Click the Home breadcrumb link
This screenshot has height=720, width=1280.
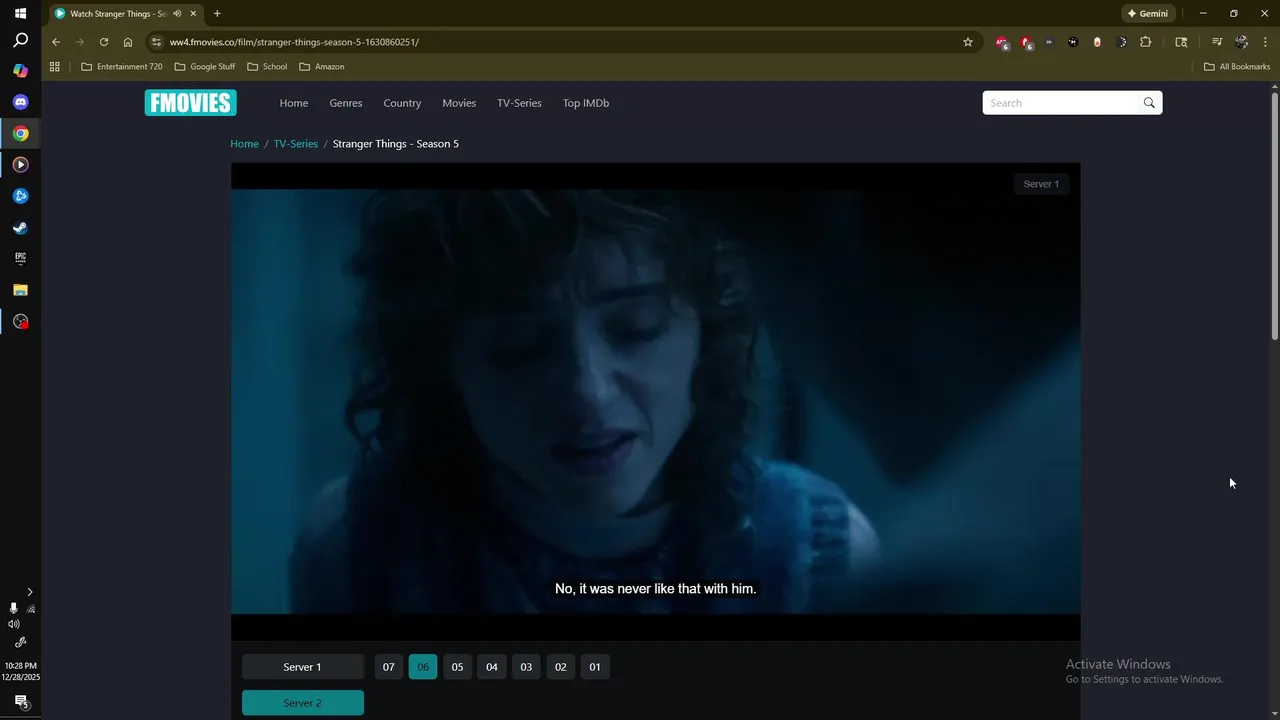tap(244, 144)
